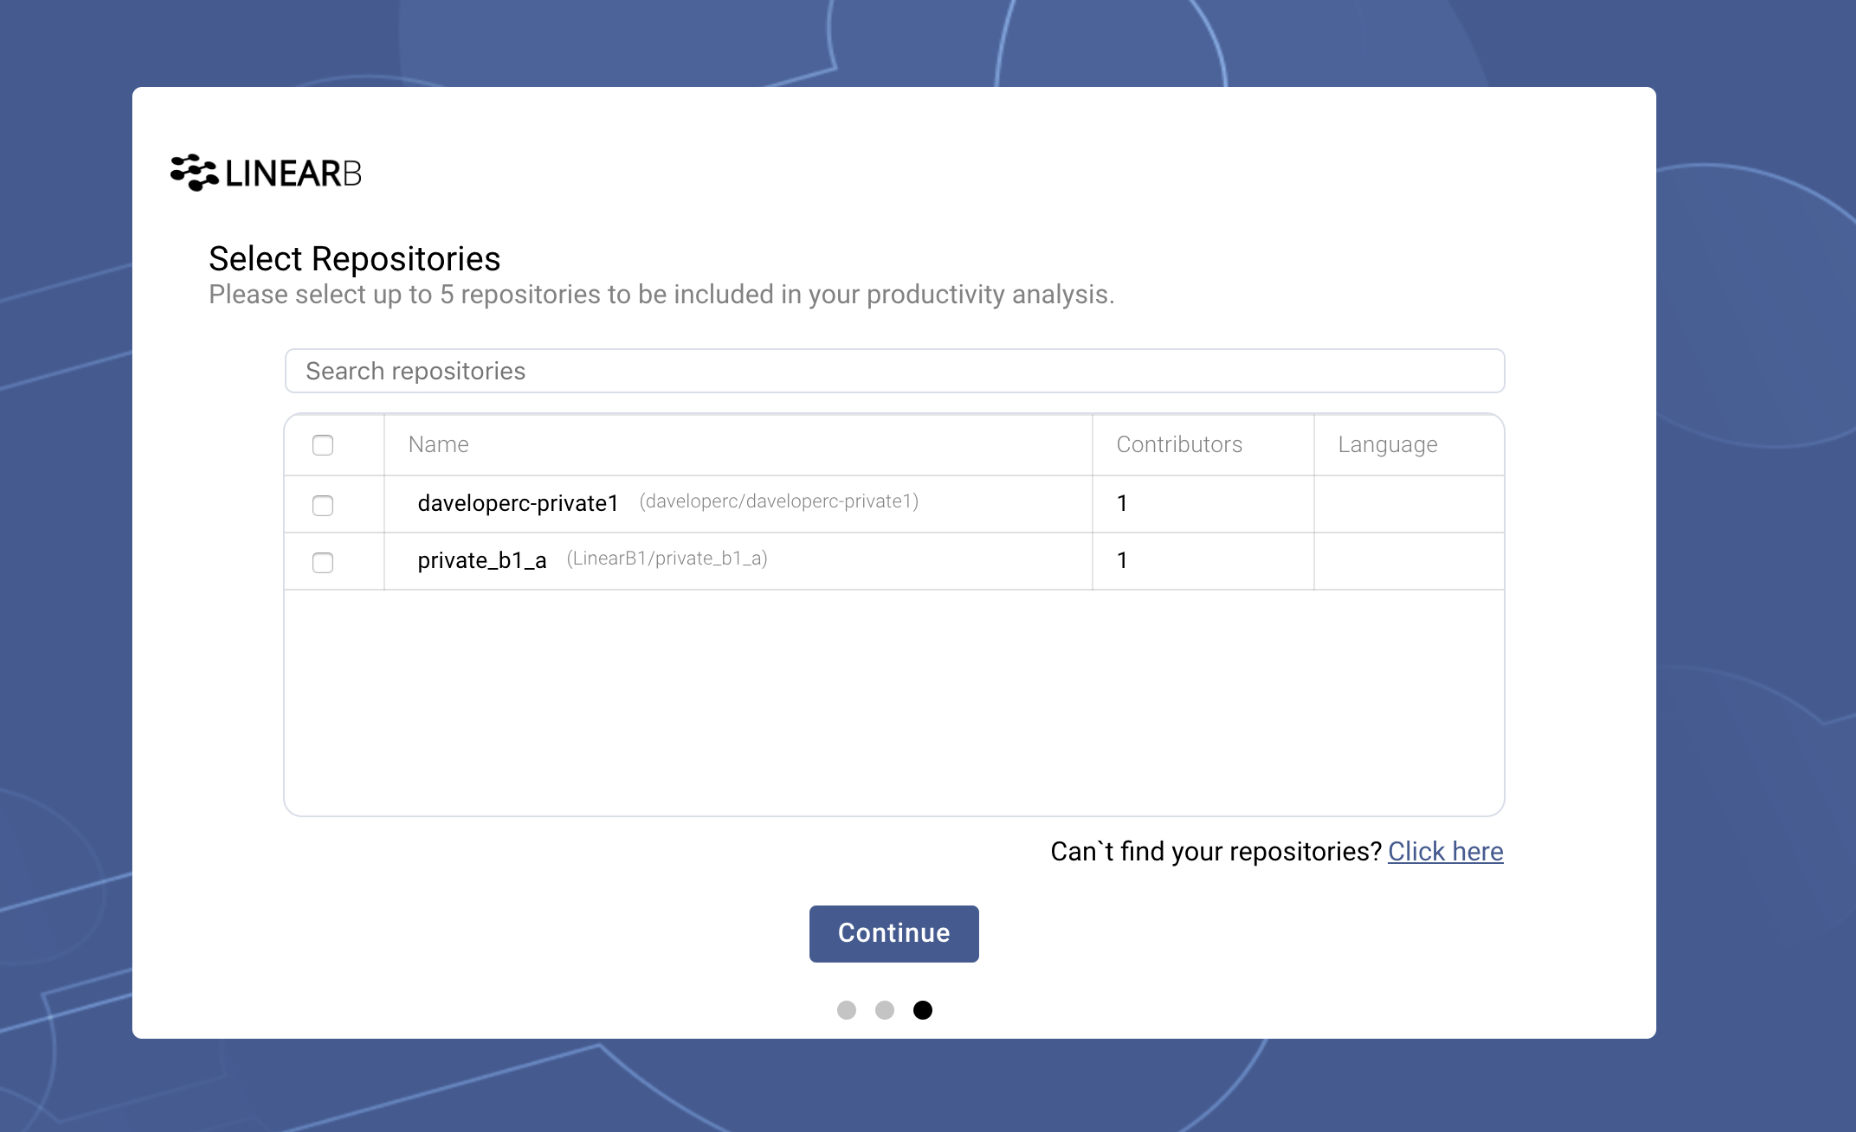The height and width of the screenshot is (1132, 1856).
Task: Toggle the select-all checkbox in table header
Action: [322, 445]
